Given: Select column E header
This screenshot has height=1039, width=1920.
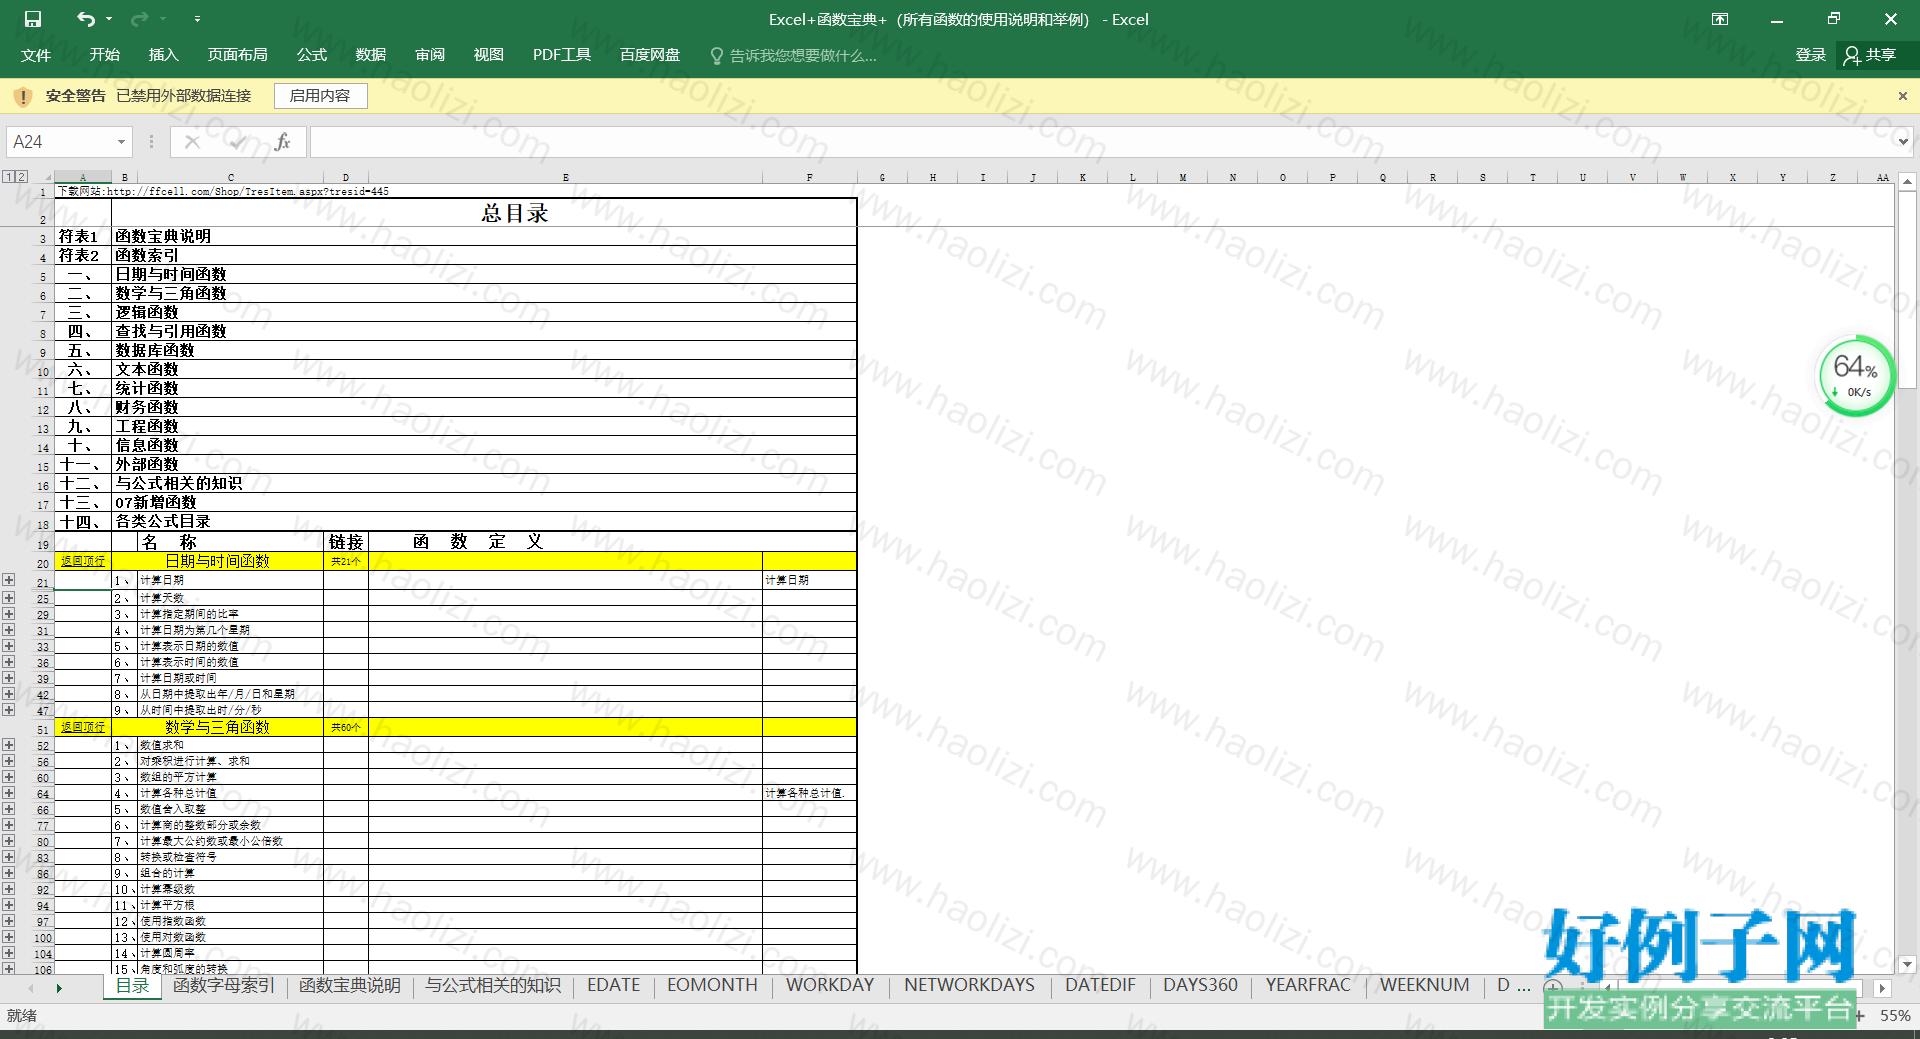Looking at the screenshot, I should pos(565,177).
